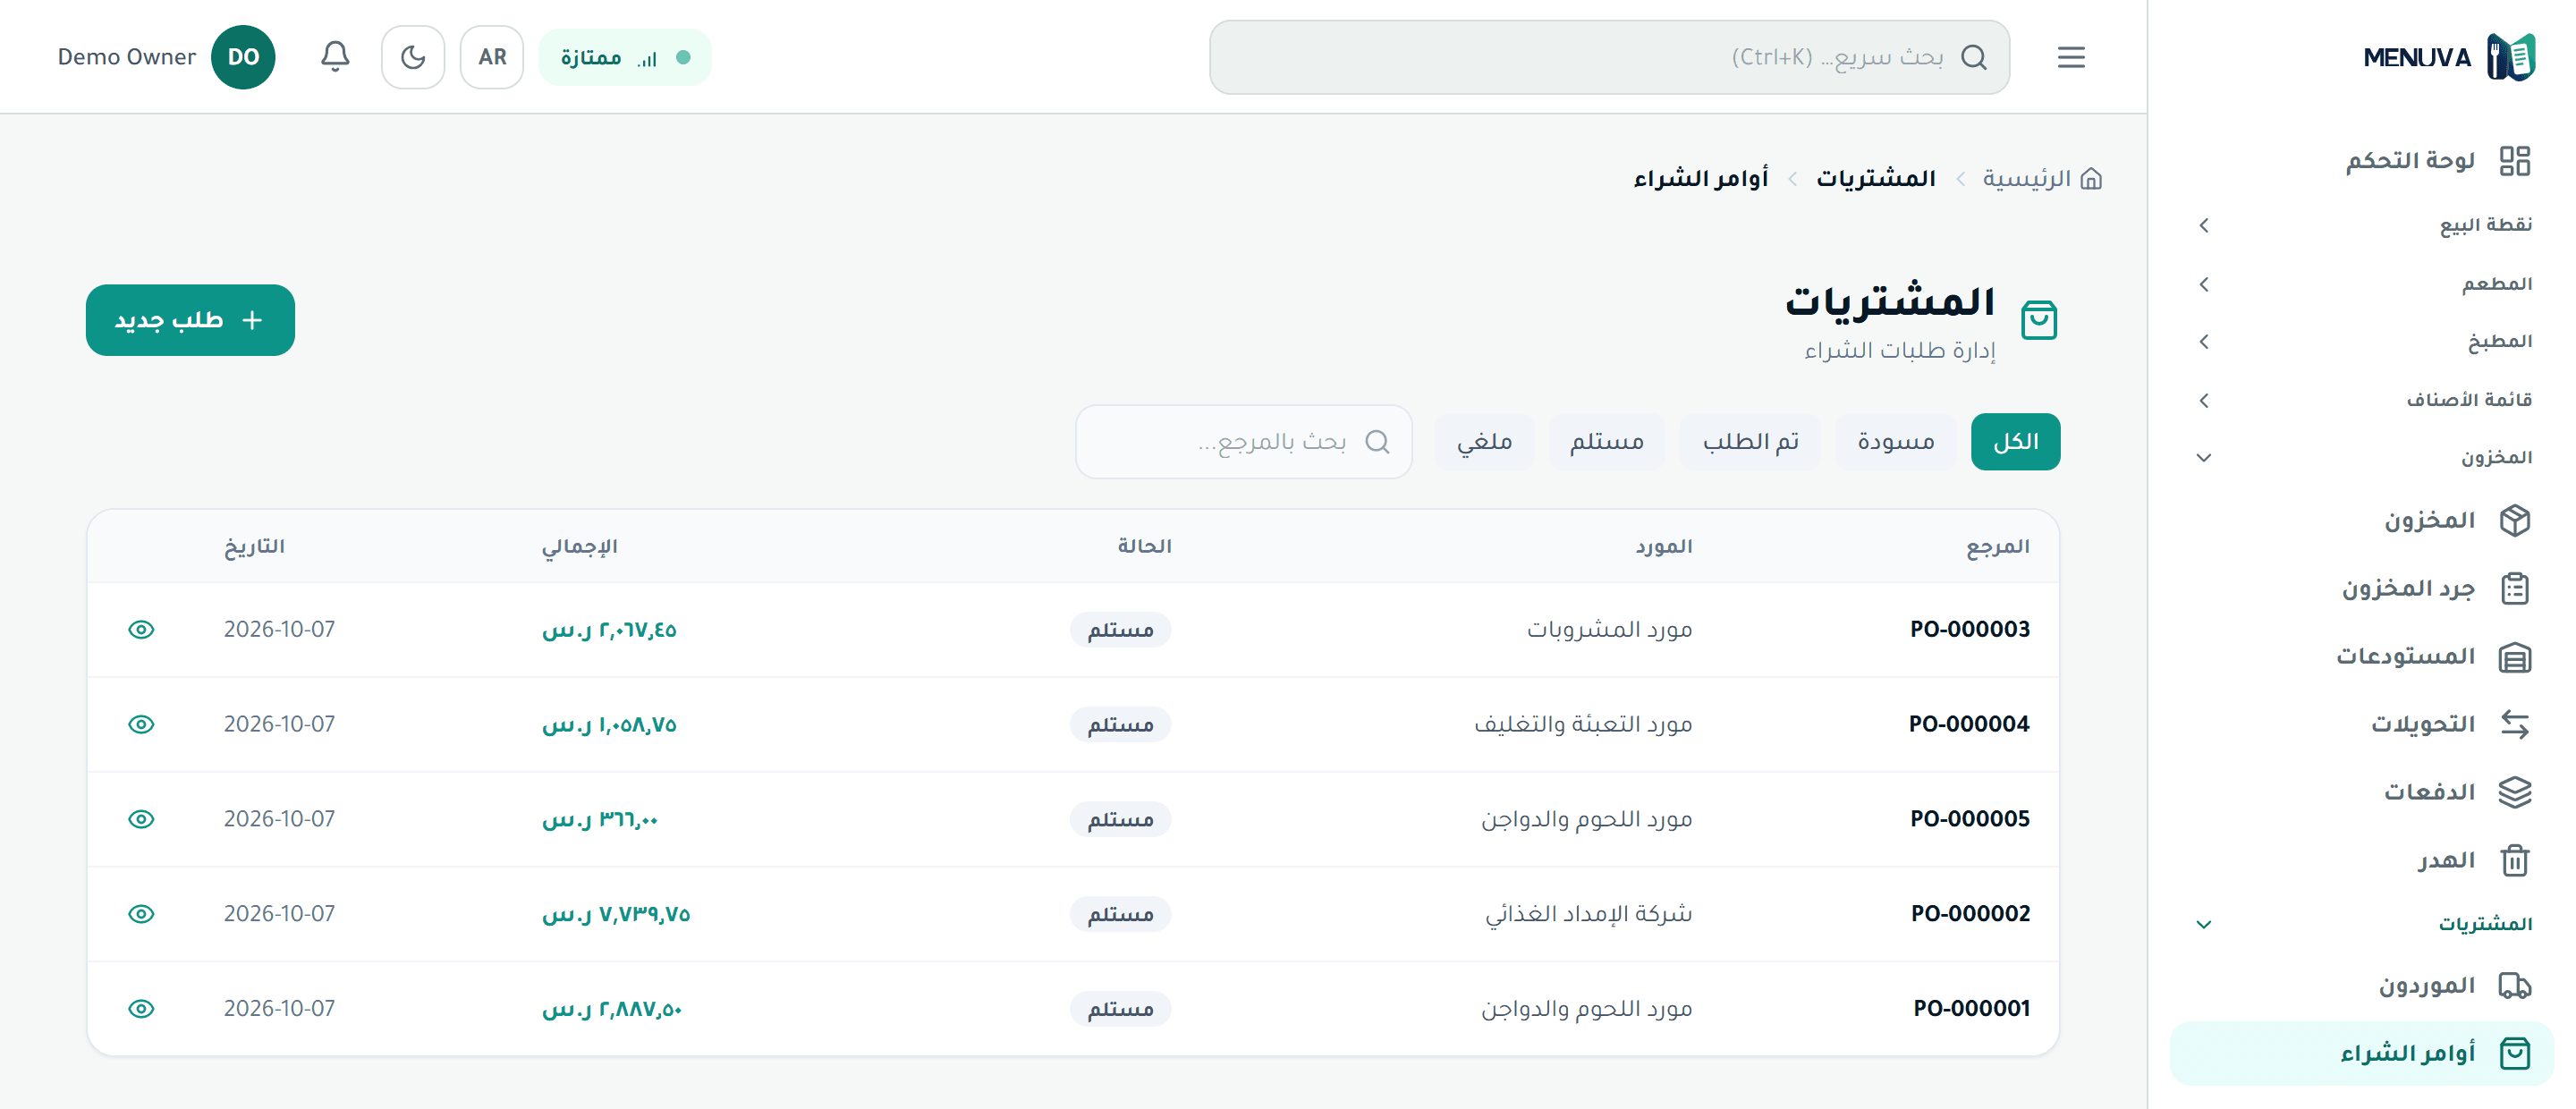Click the connection status badge ممتازة
Viewport: 2576px width, 1109px height.
tap(625, 57)
